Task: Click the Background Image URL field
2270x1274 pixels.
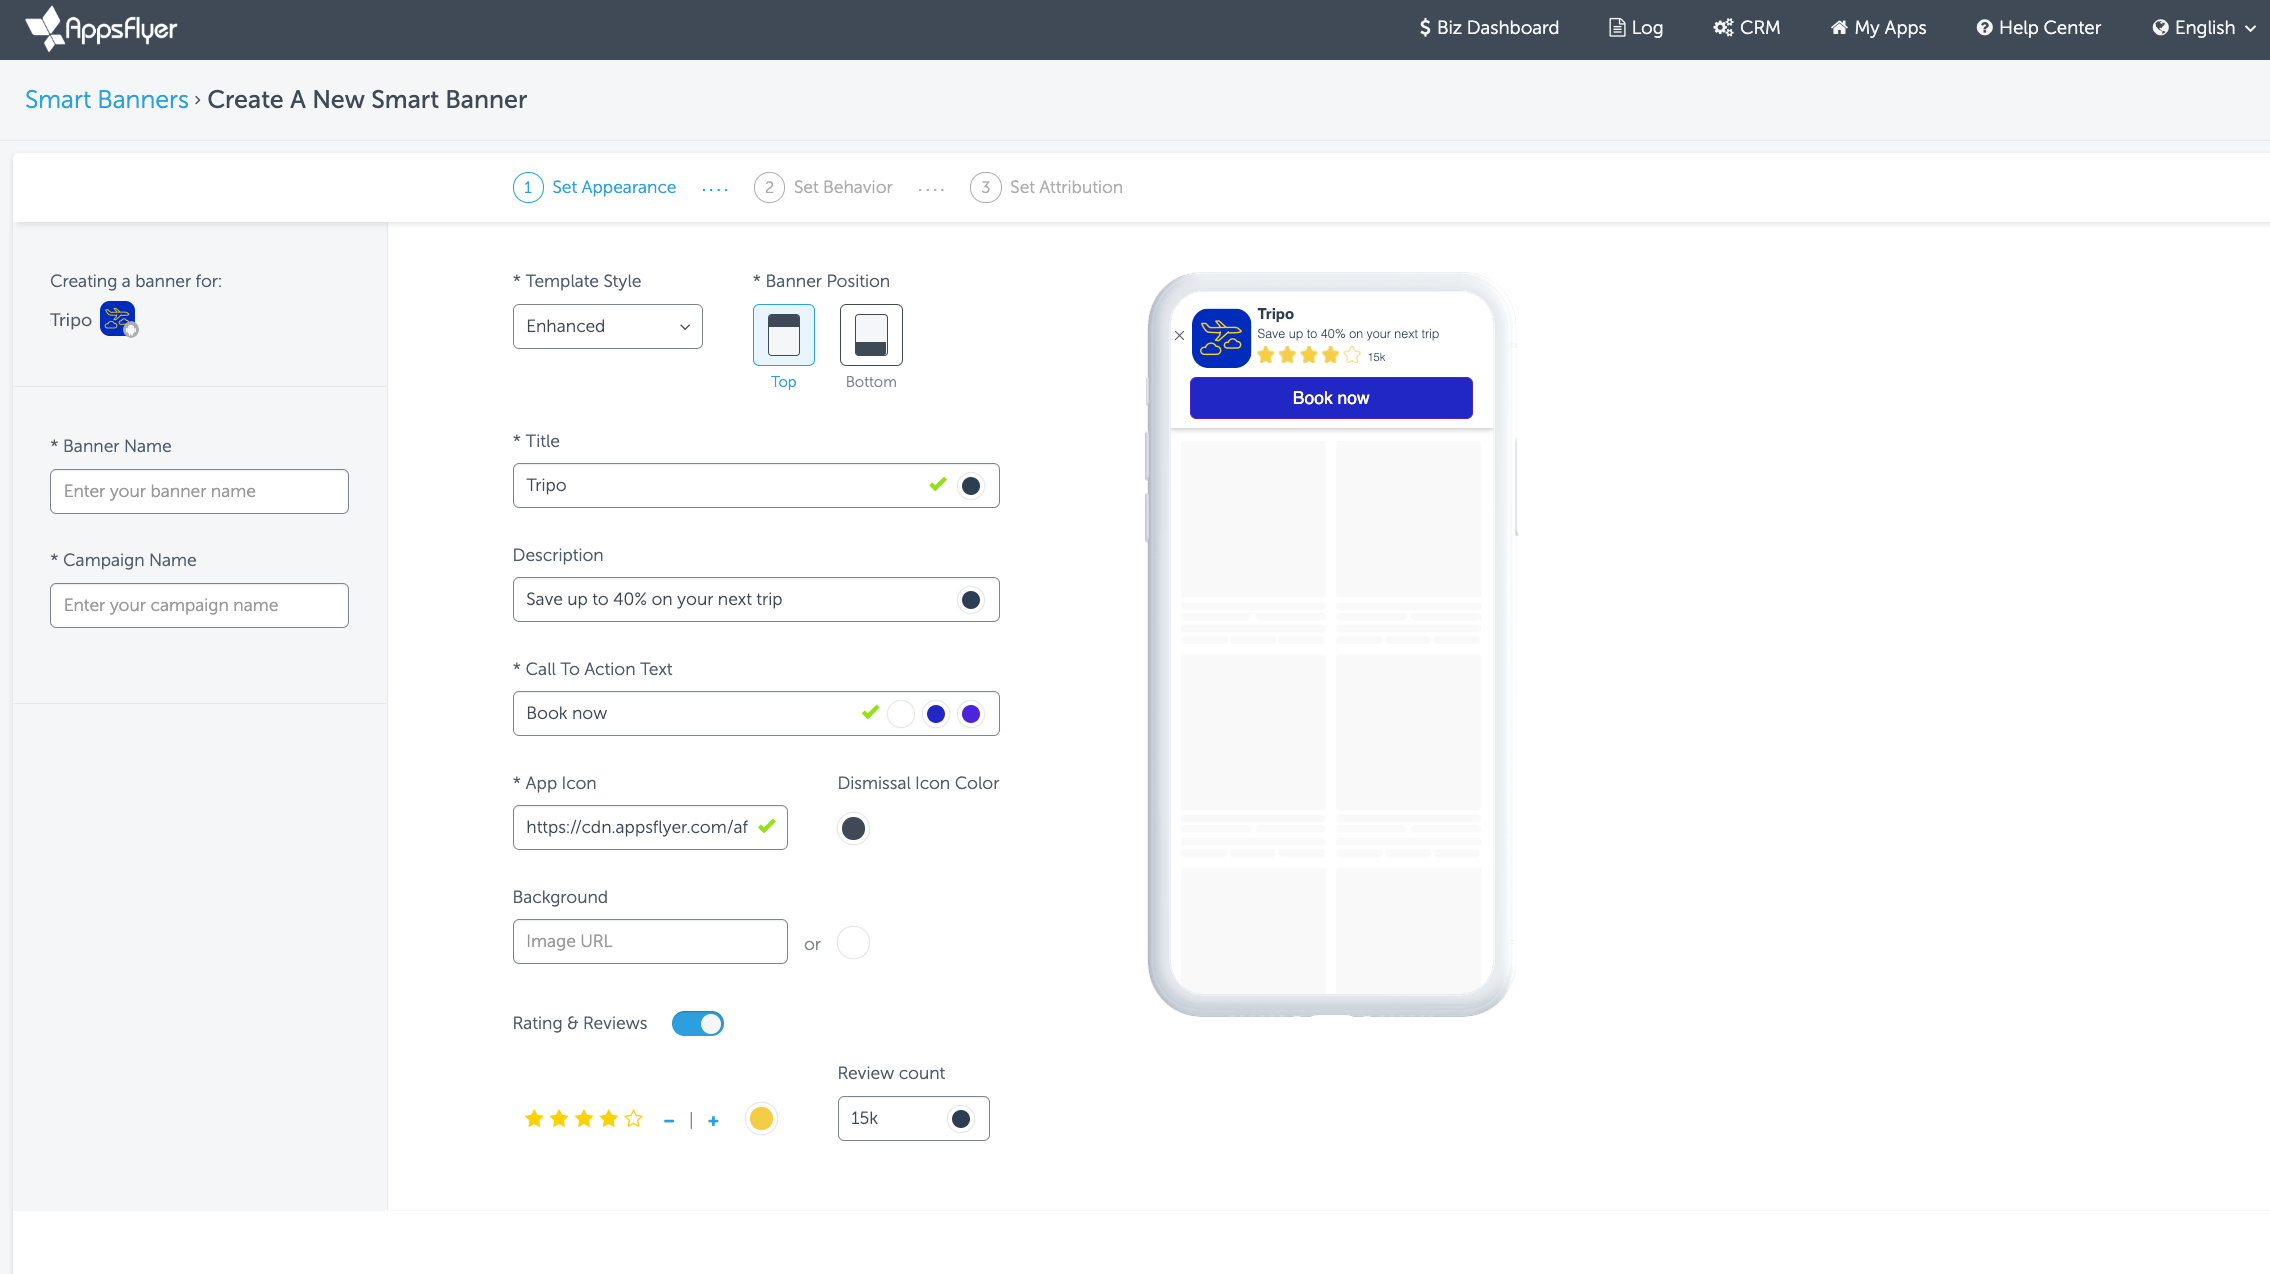Action: 650,941
